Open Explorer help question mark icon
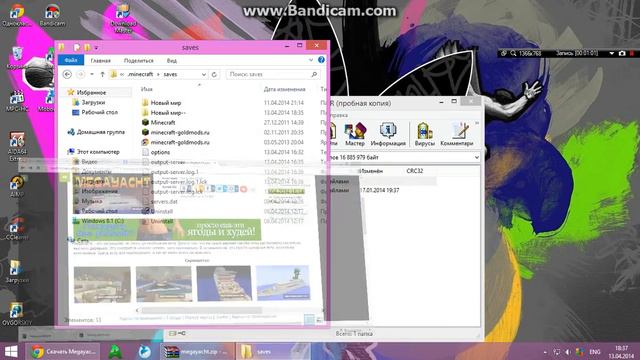This screenshot has height=360, width=640. (321, 60)
